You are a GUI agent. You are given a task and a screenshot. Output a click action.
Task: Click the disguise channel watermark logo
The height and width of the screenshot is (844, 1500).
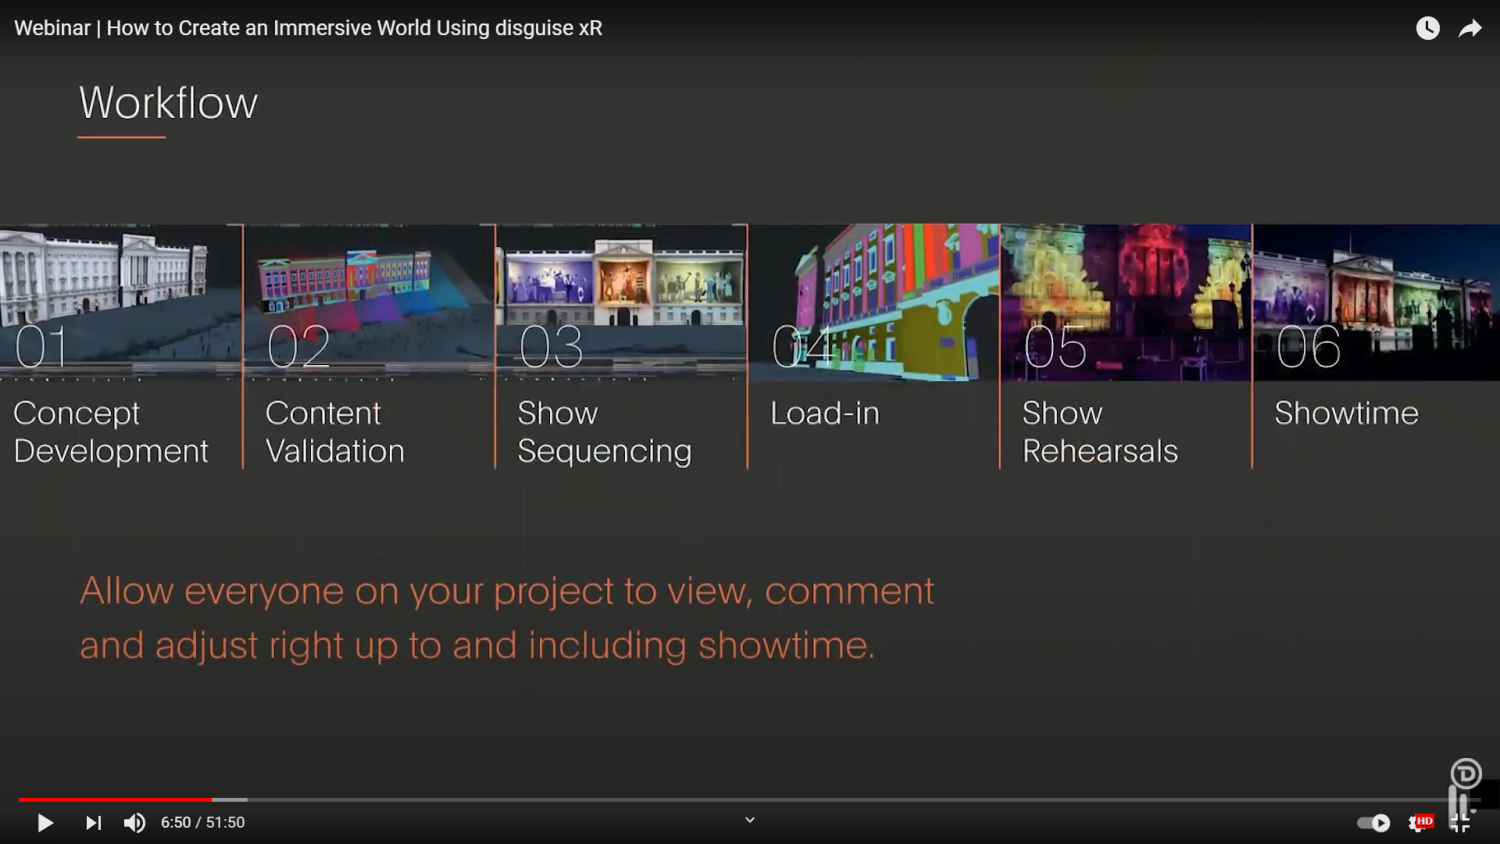[x=1465, y=773]
